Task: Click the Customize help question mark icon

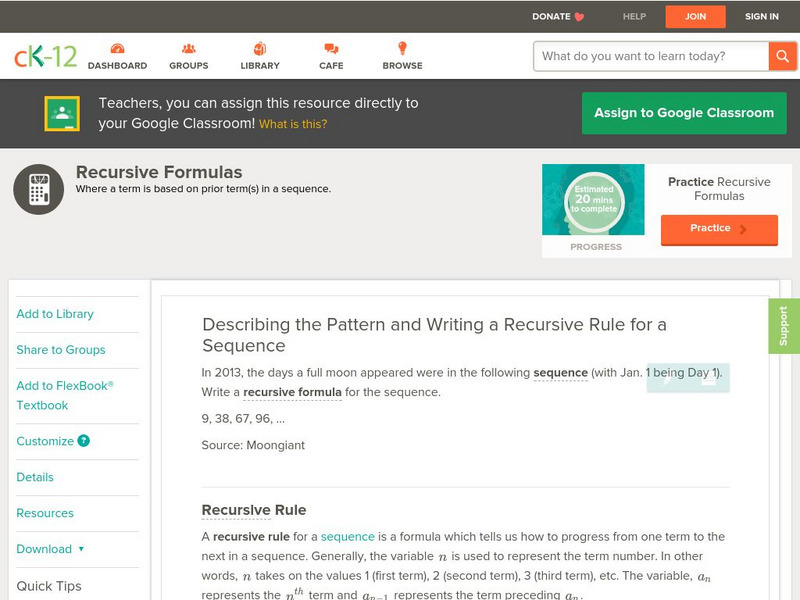Action: (84, 441)
